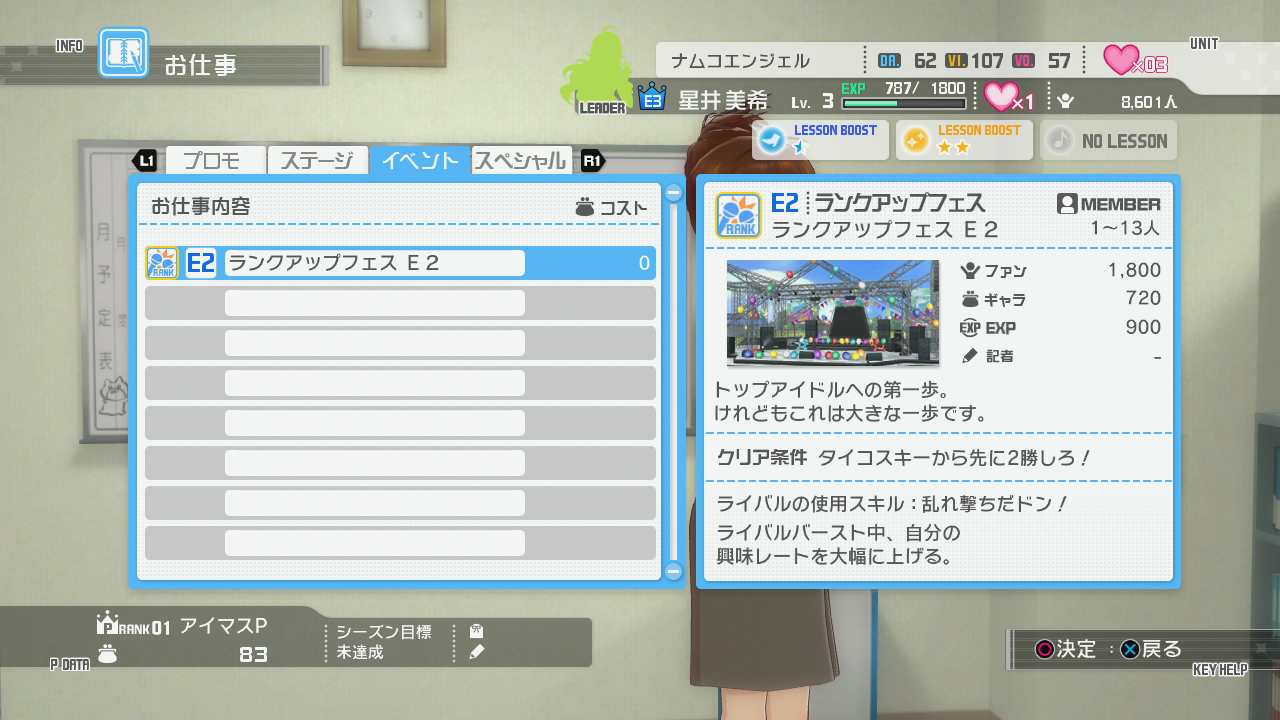Click the fan reward value 1,800
This screenshot has width=1280, height=720.
click(1134, 270)
